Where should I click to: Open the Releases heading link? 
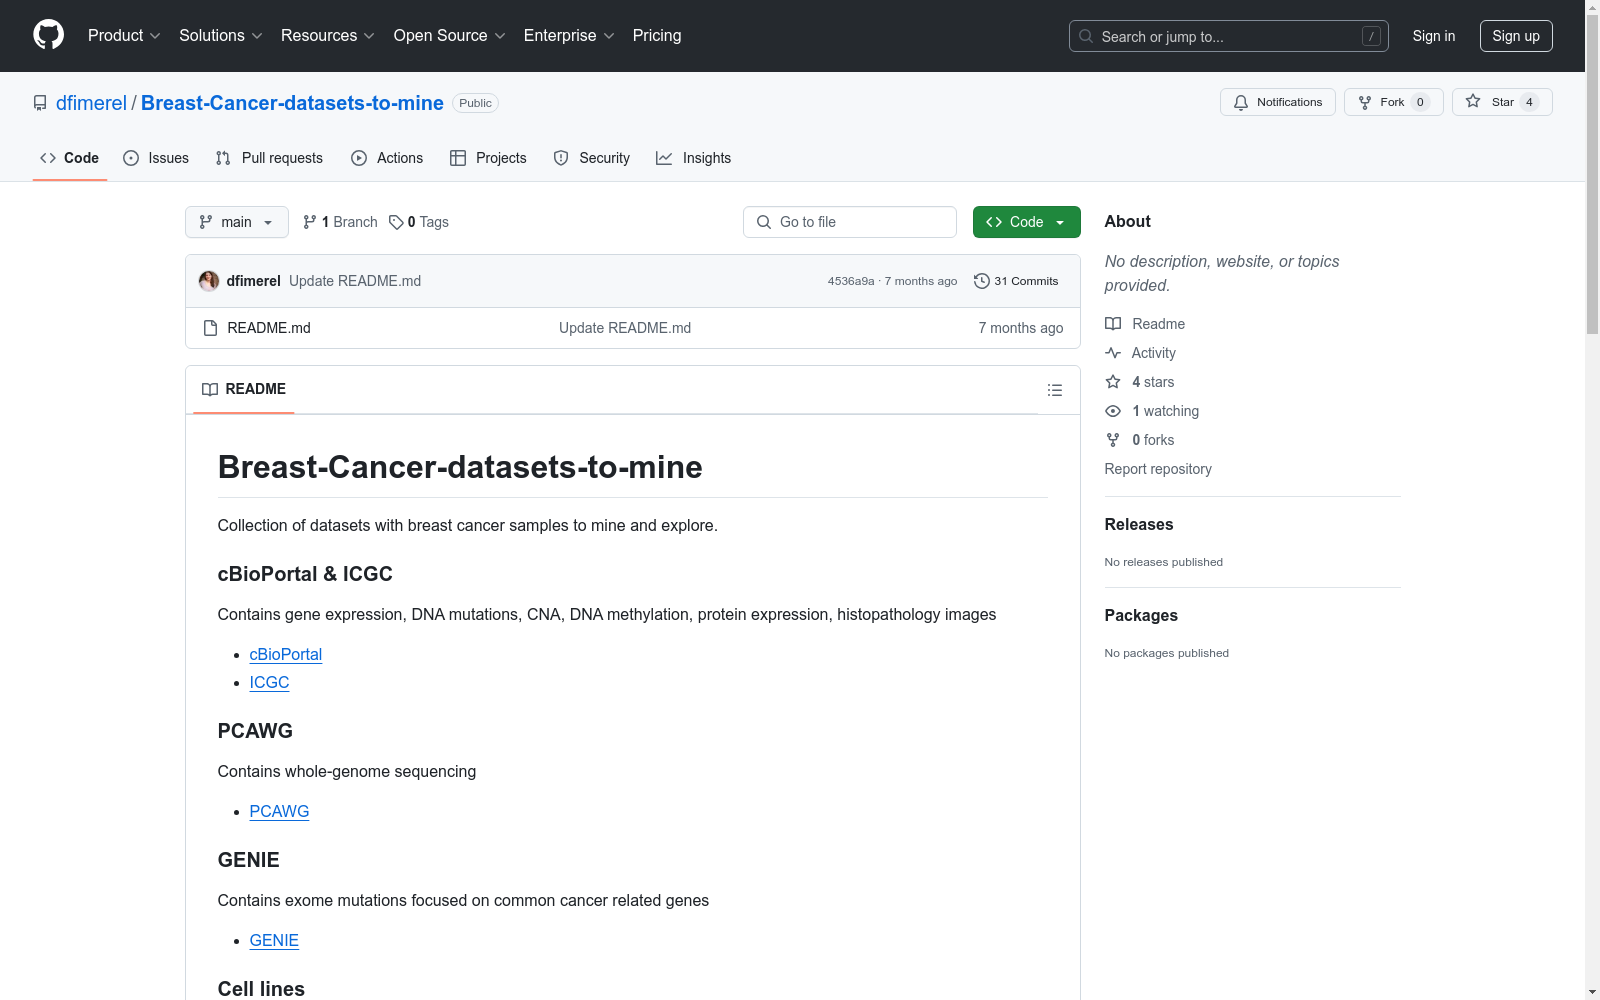point(1139,524)
